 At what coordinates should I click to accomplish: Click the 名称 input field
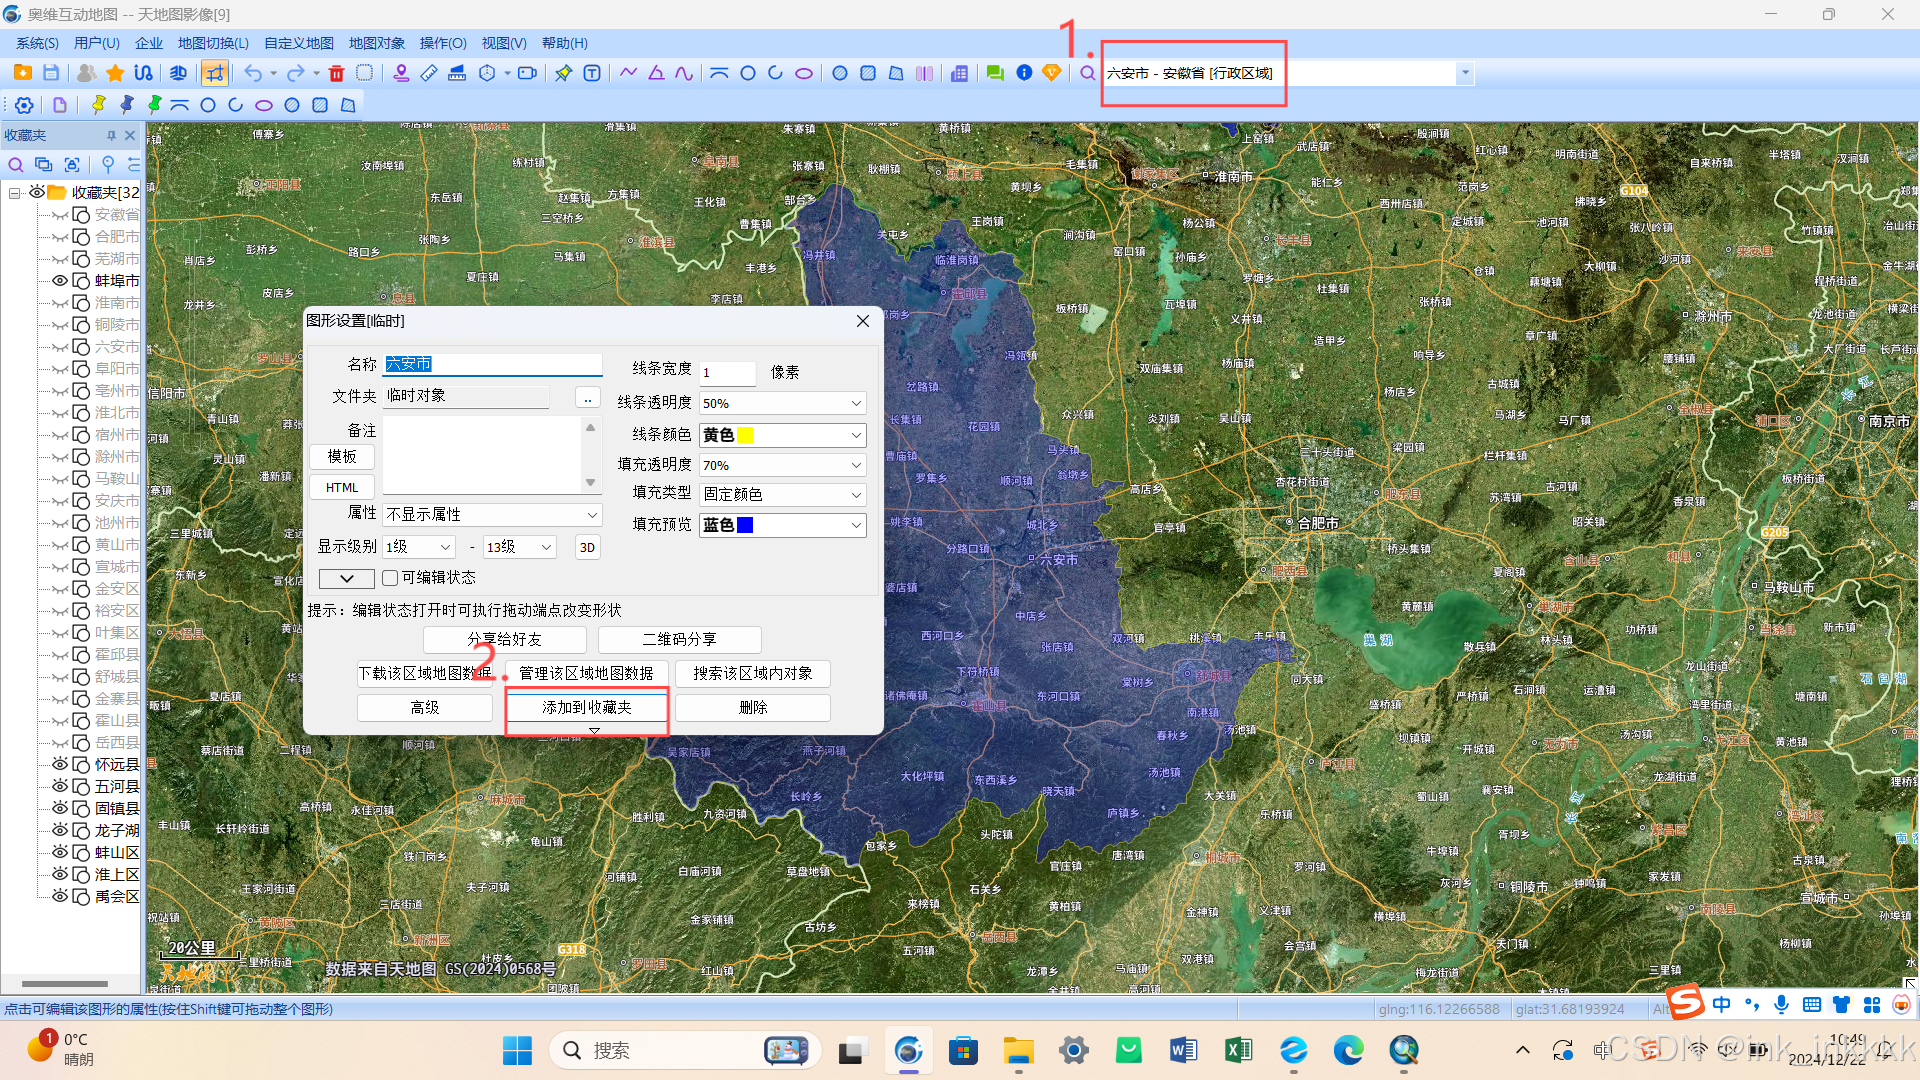point(492,364)
